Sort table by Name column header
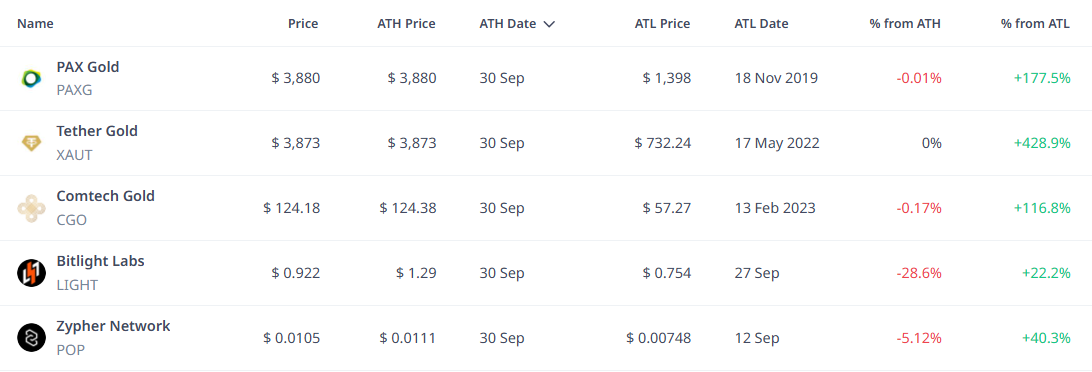1092x372 pixels. 36,24
